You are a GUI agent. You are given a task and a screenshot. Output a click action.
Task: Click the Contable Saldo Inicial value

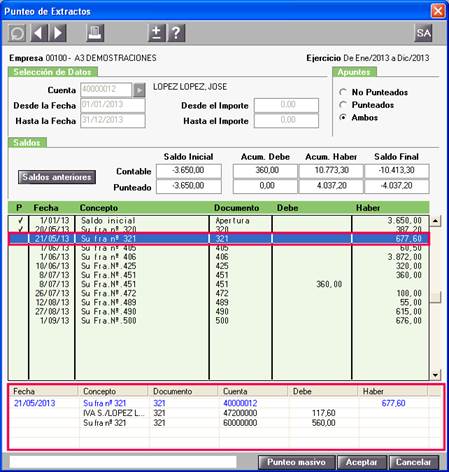(189, 171)
